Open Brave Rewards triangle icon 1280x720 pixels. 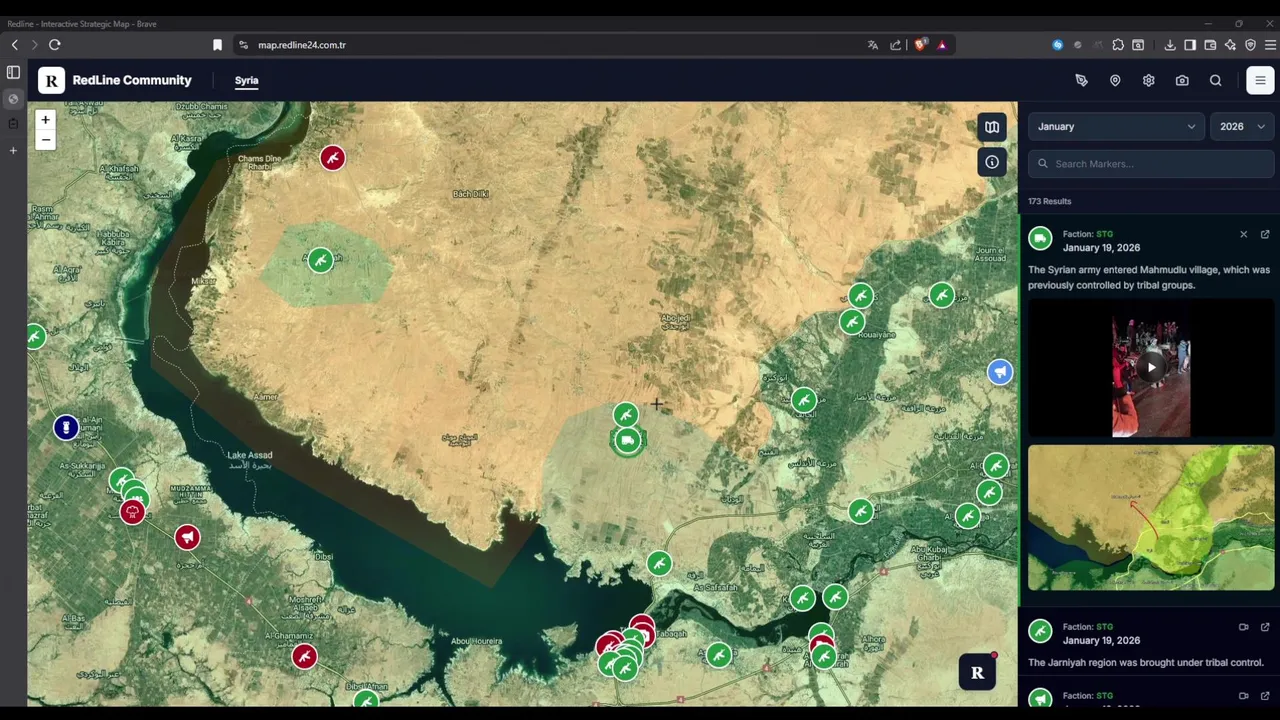(x=942, y=45)
